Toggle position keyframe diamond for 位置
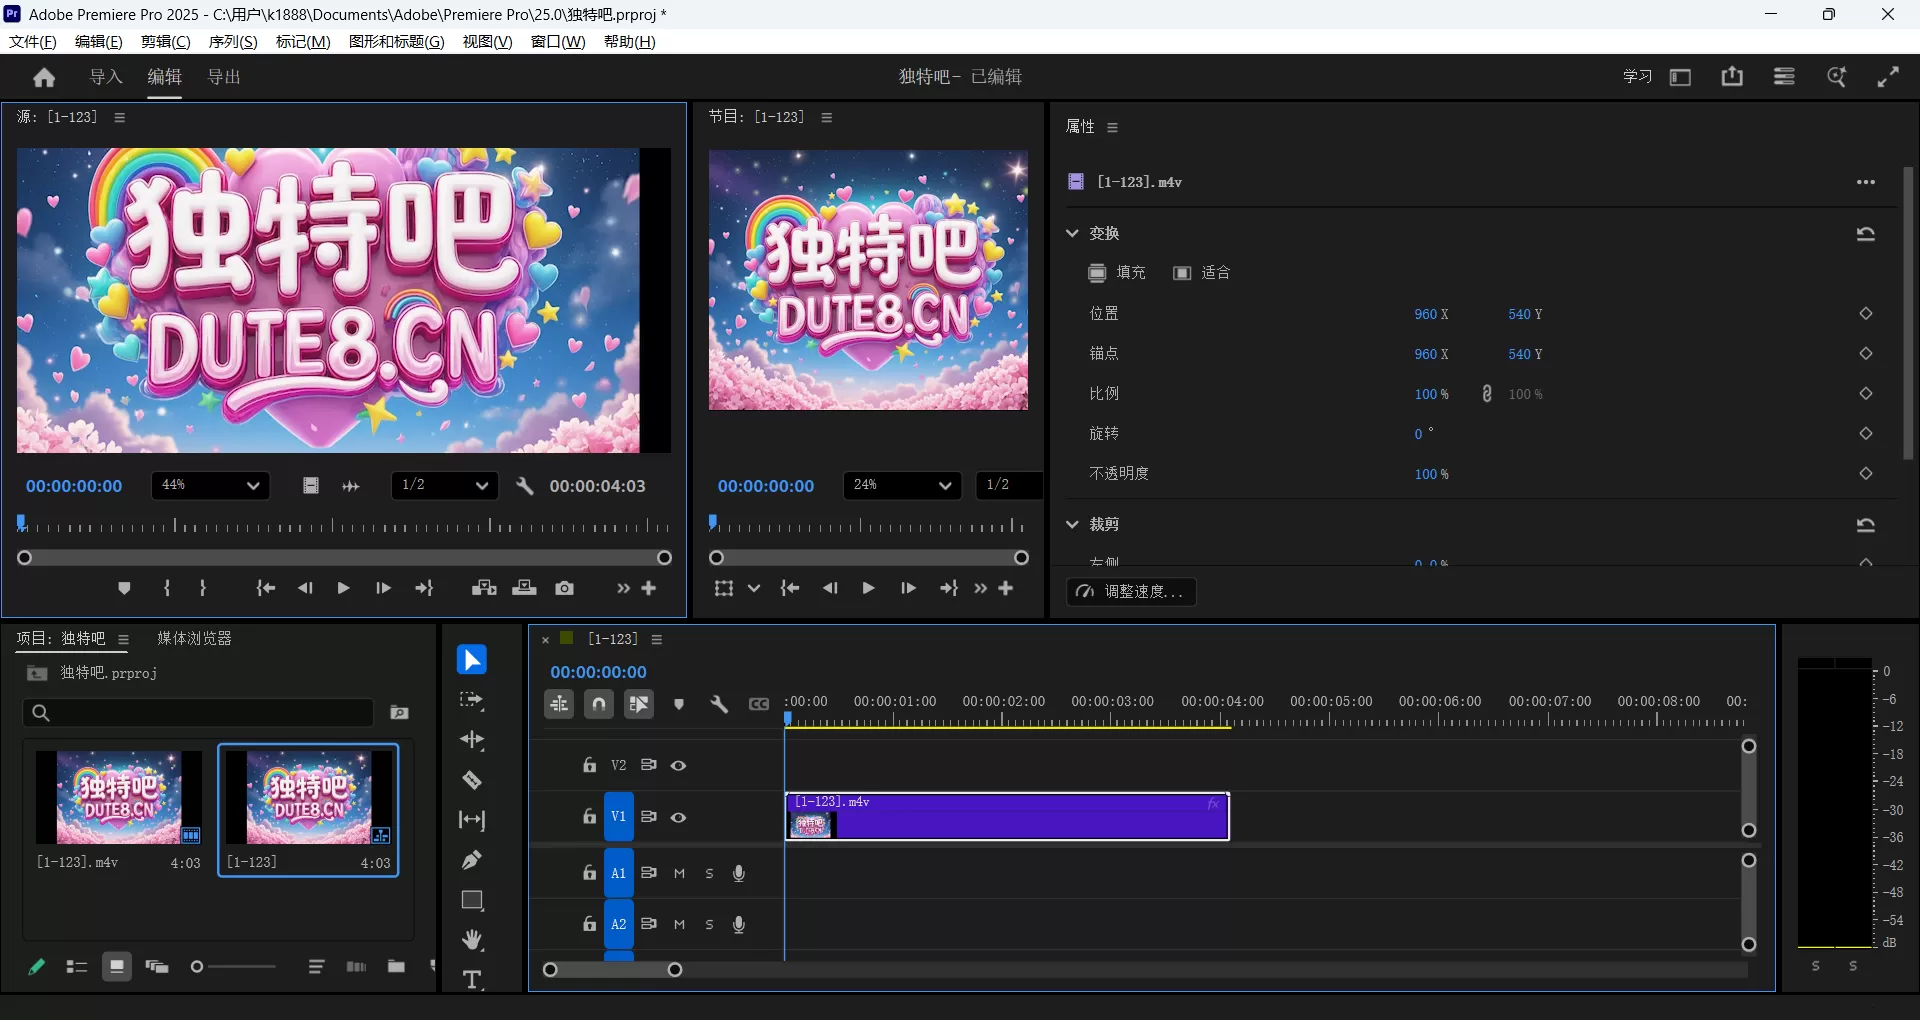 coord(1865,314)
